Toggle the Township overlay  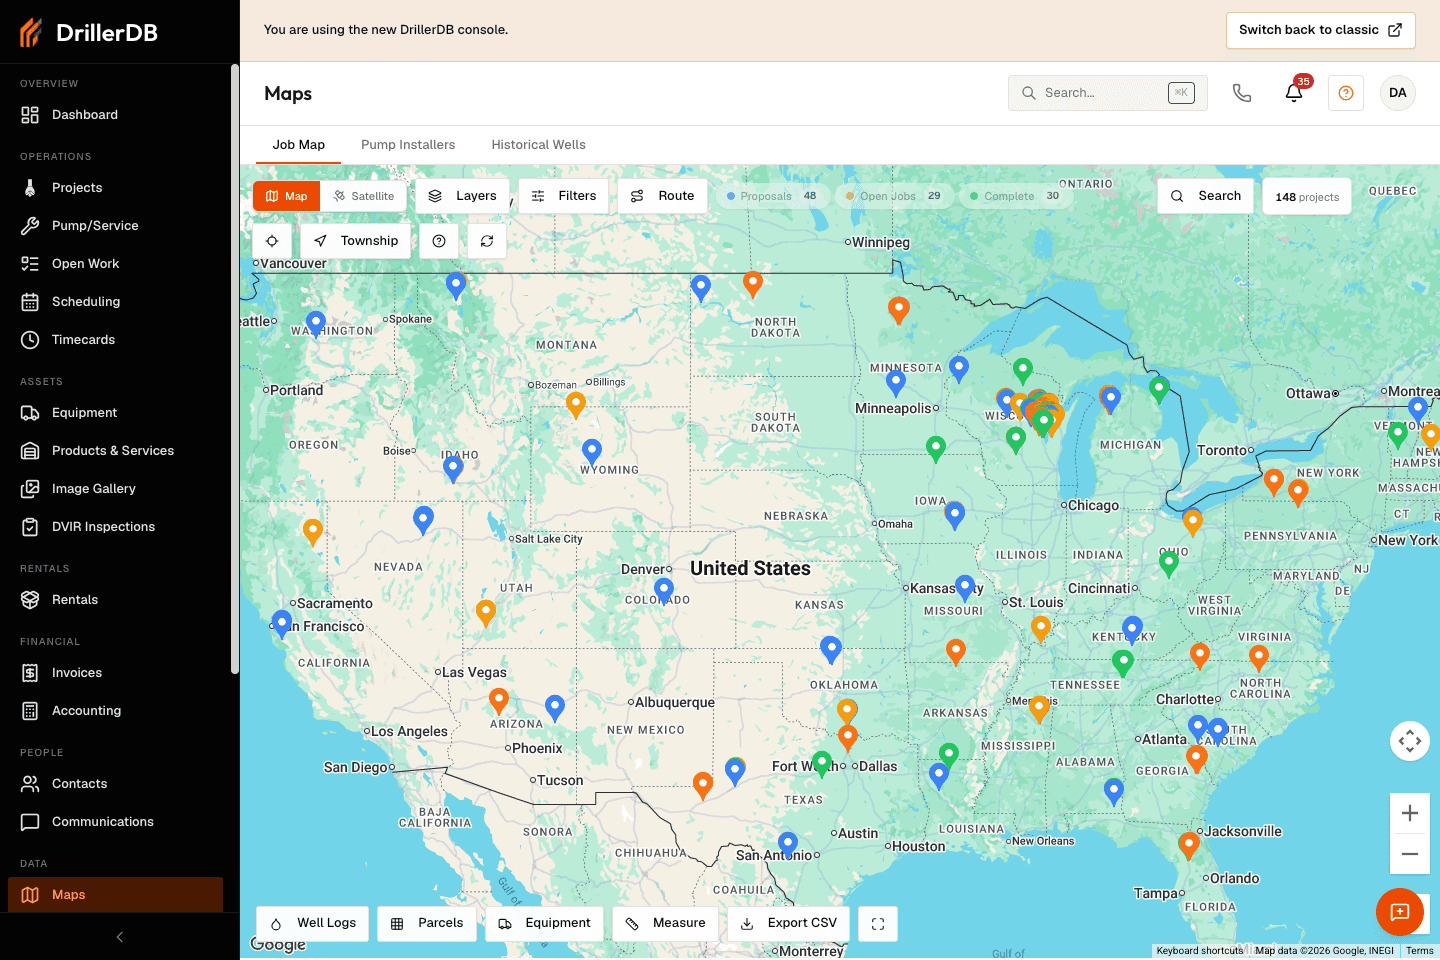(355, 241)
